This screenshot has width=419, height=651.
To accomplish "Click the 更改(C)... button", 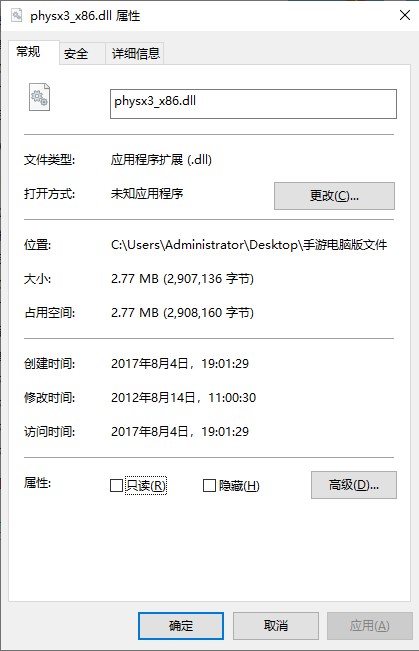I will [x=334, y=196].
